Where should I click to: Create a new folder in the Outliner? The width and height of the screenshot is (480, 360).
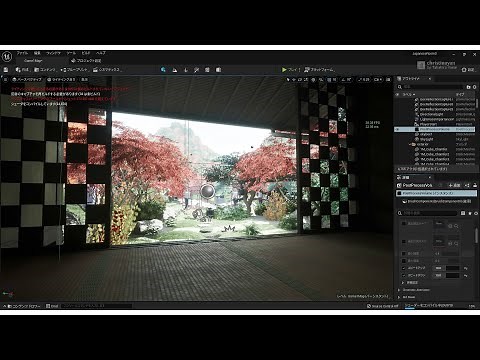pyautogui.click(x=468, y=87)
